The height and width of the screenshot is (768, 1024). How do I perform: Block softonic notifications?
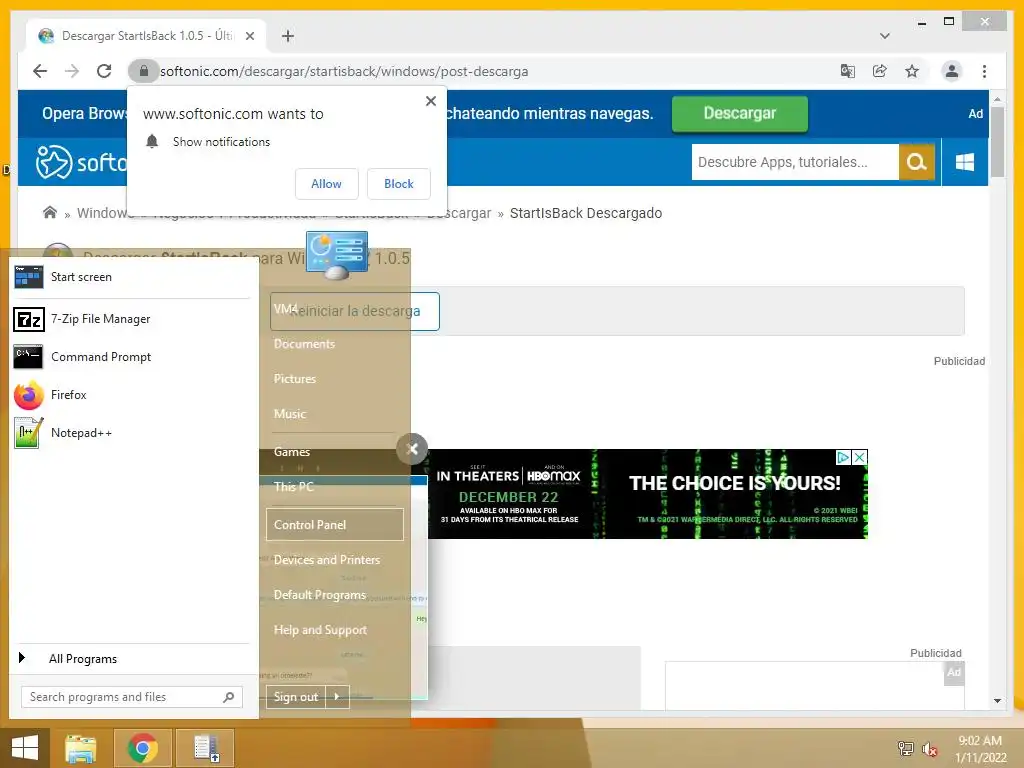398,184
